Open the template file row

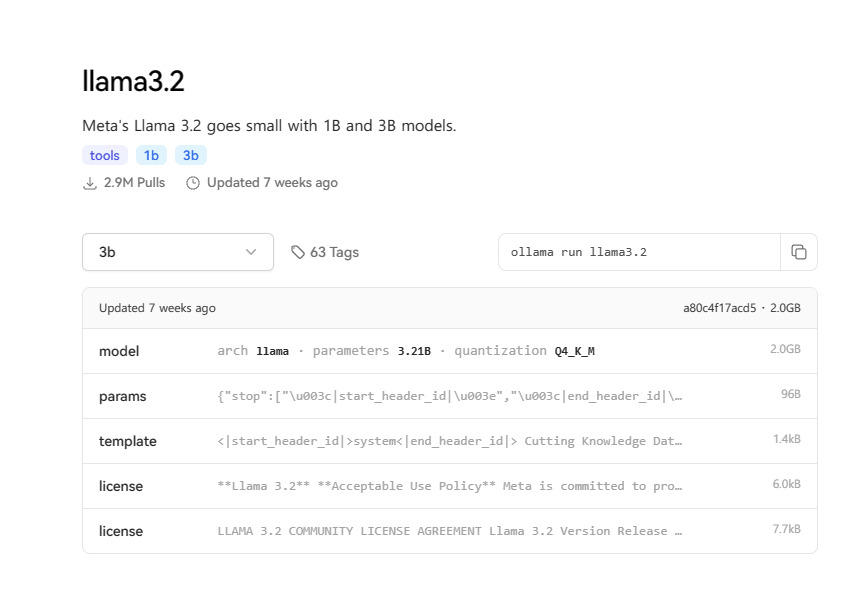pyautogui.click(x=449, y=441)
